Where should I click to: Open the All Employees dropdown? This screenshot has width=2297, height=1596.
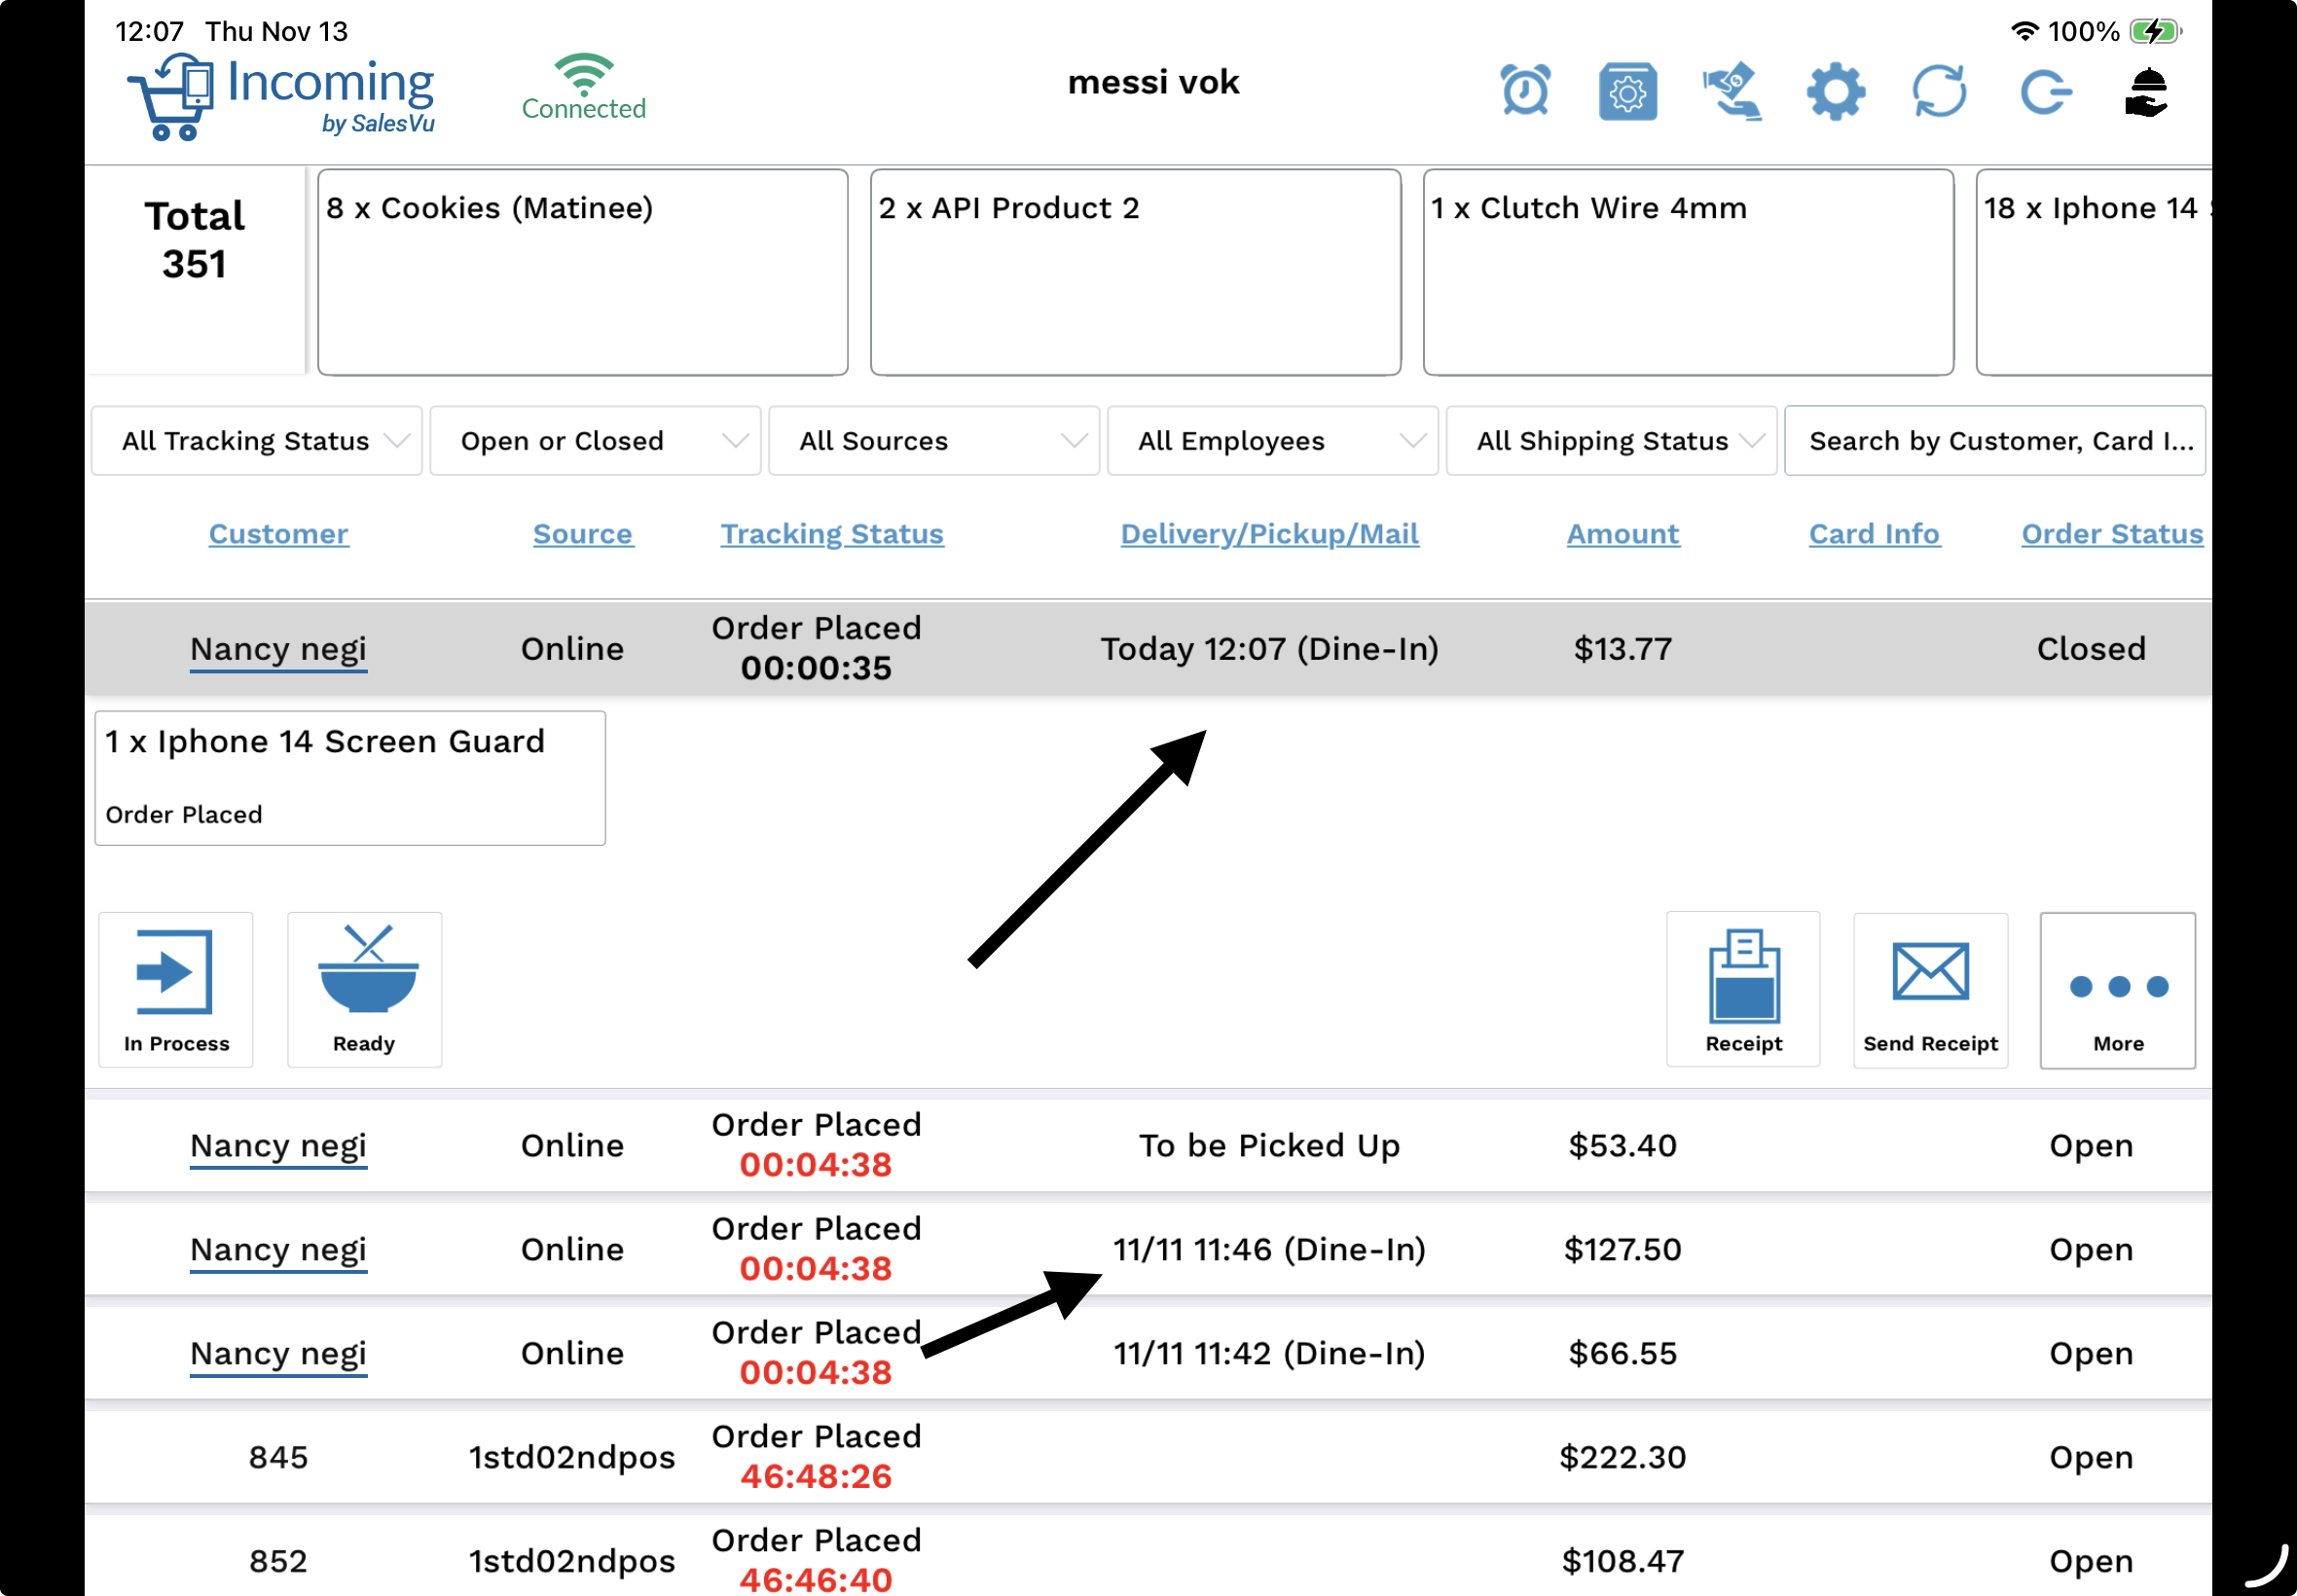pos(1272,441)
